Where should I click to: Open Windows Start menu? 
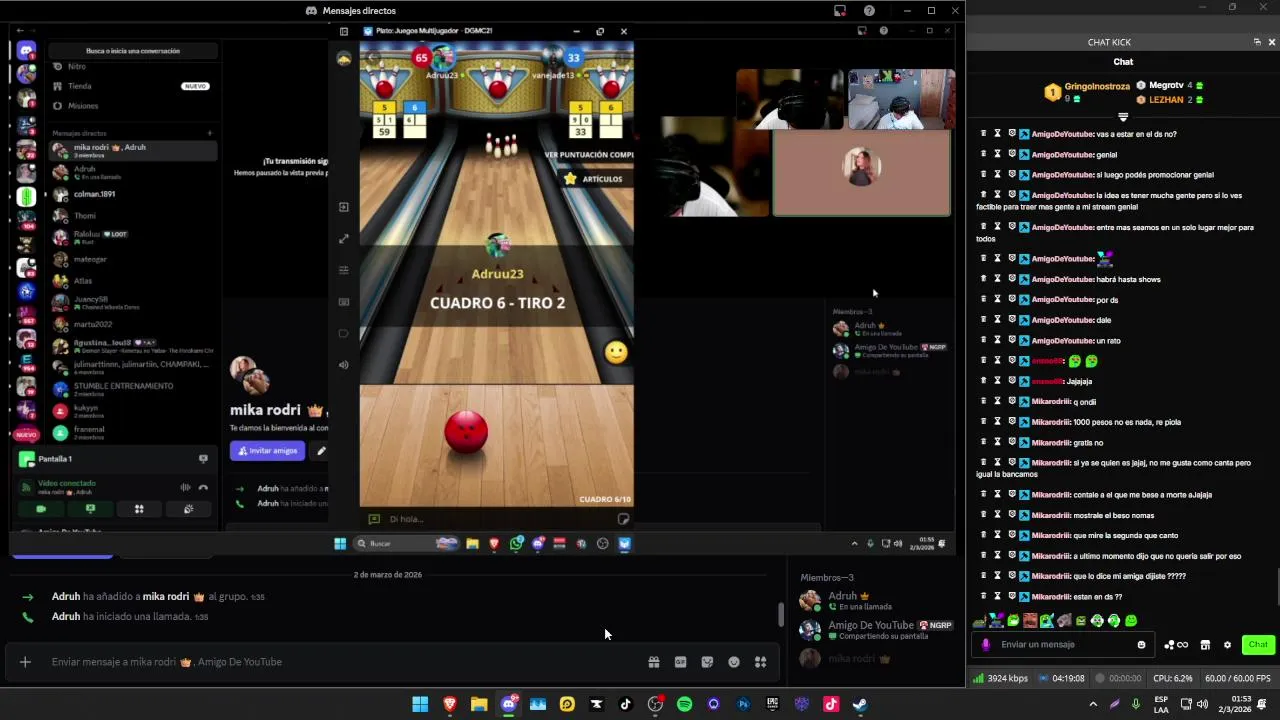[x=420, y=704]
